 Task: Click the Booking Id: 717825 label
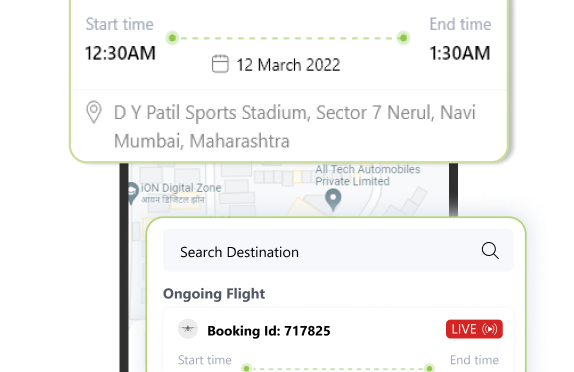(x=269, y=331)
